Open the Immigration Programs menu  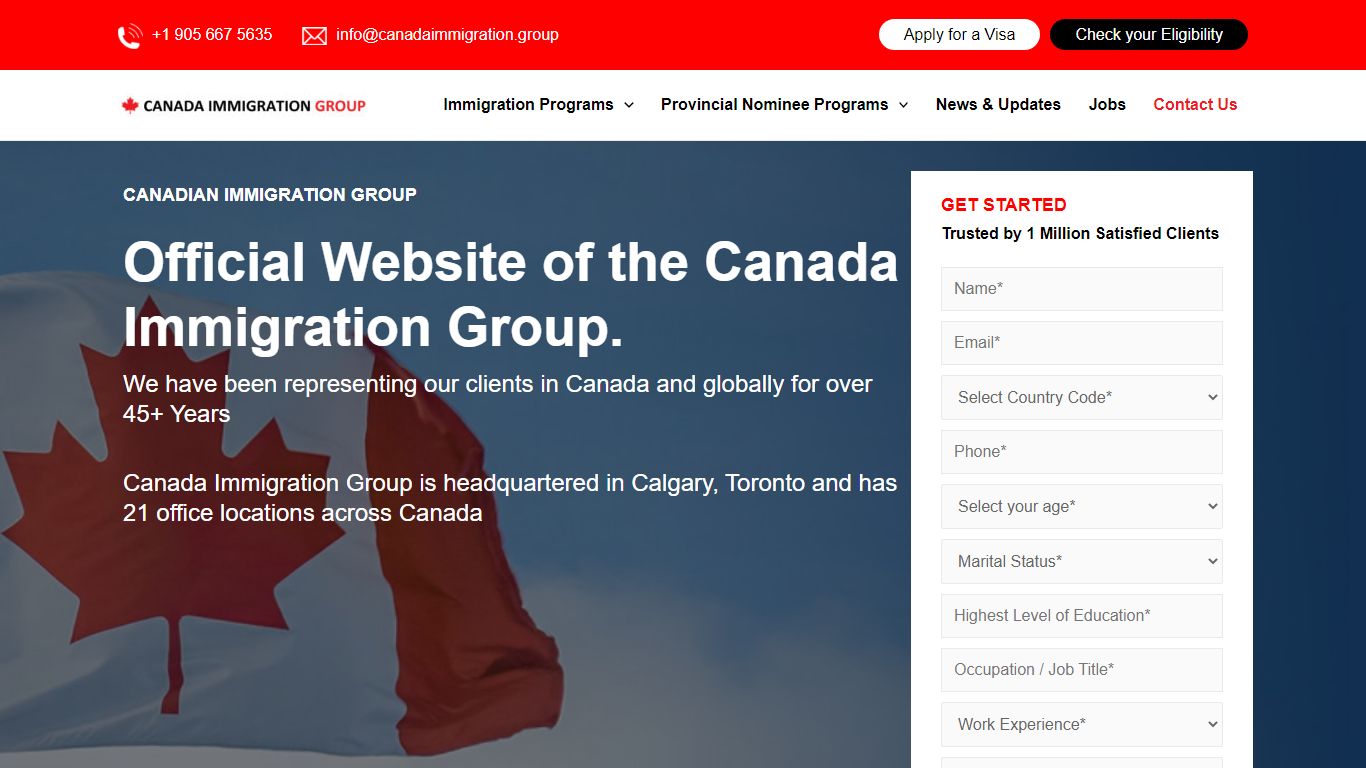tap(528, 104)
